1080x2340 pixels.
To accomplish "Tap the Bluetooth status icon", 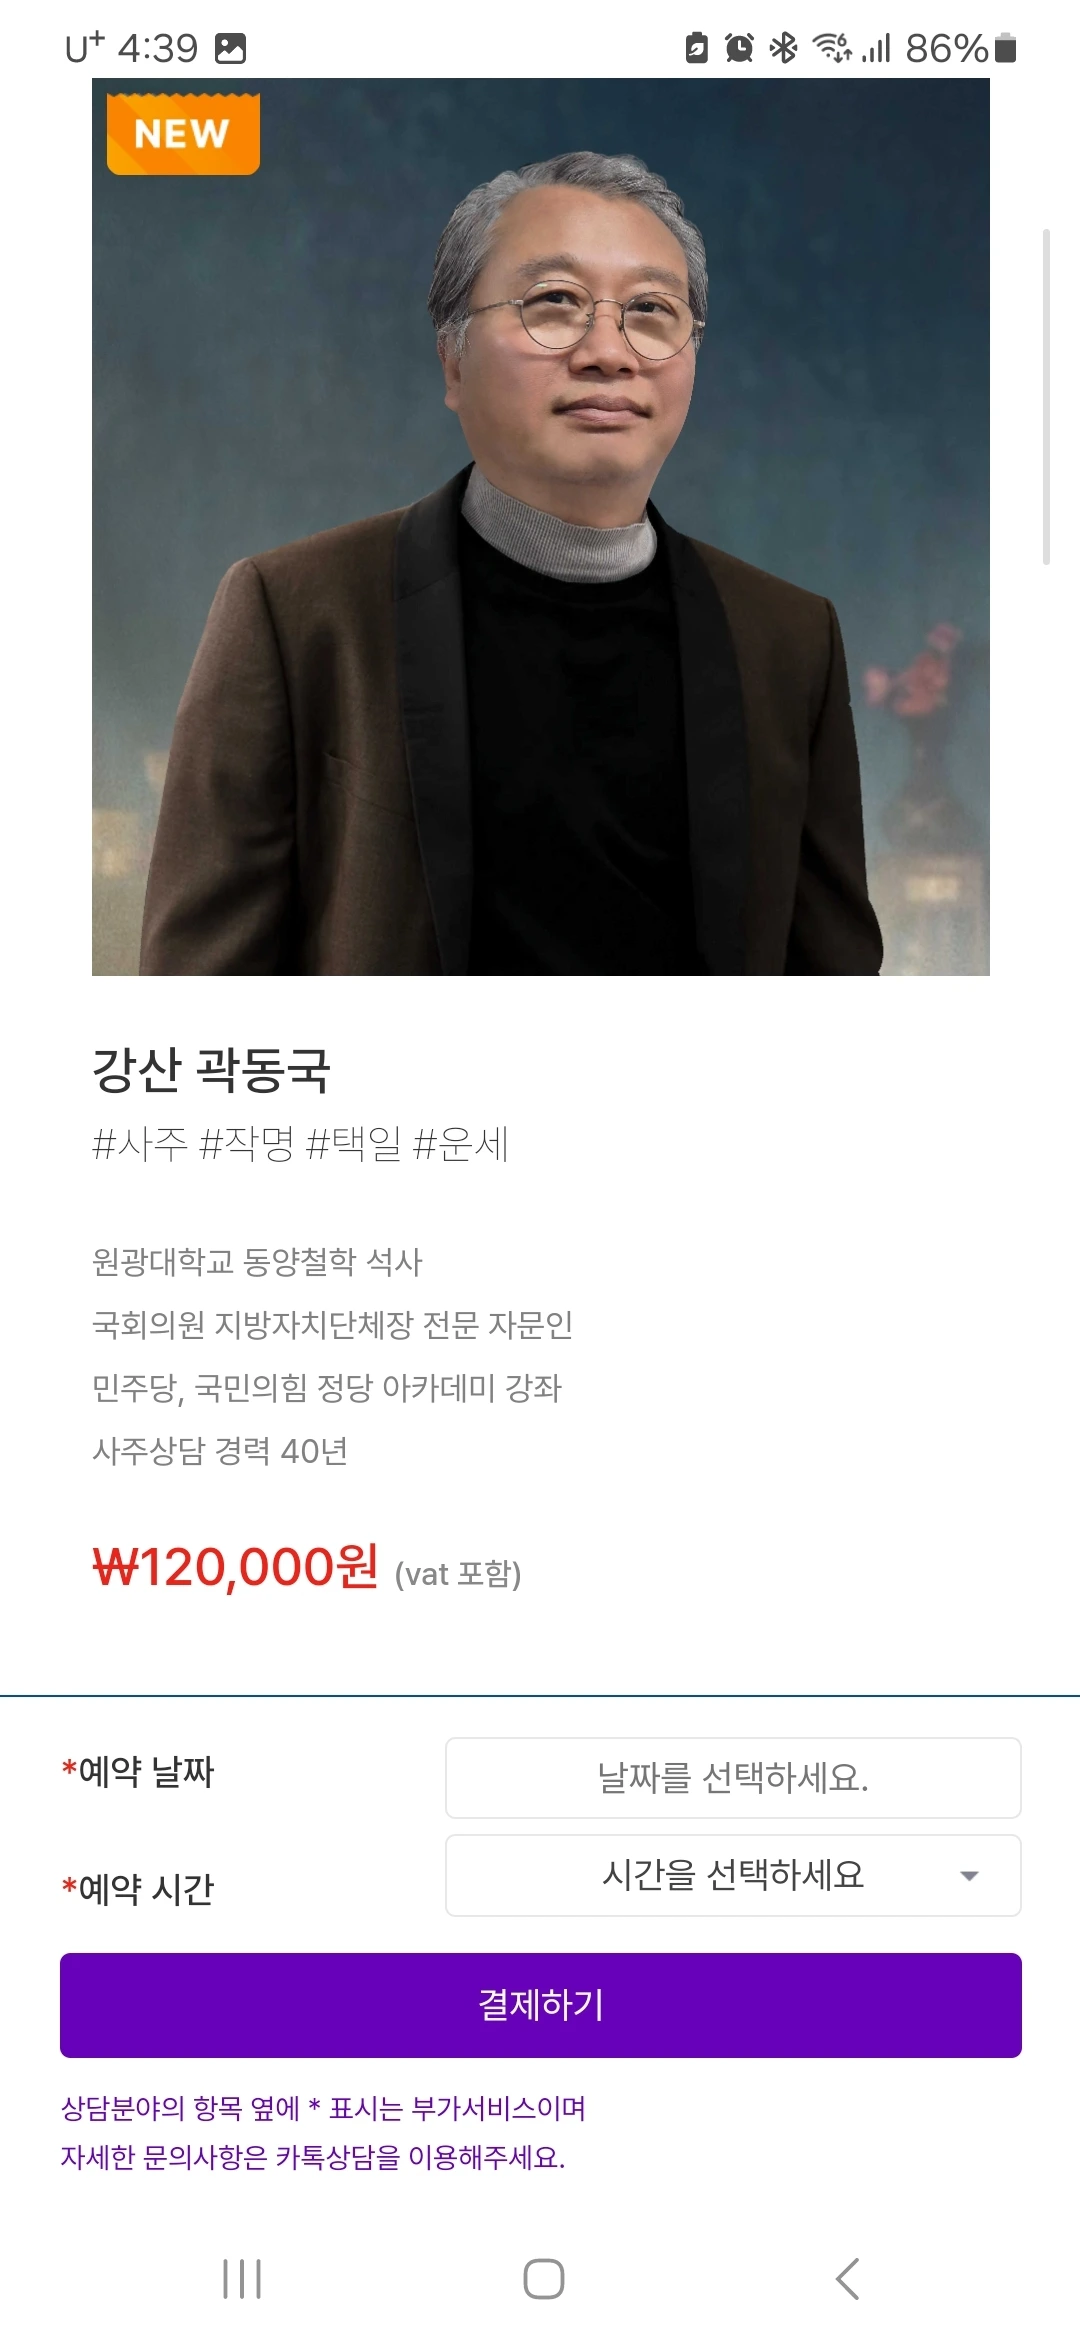I will pyautogui.click(x=783, y=47).
